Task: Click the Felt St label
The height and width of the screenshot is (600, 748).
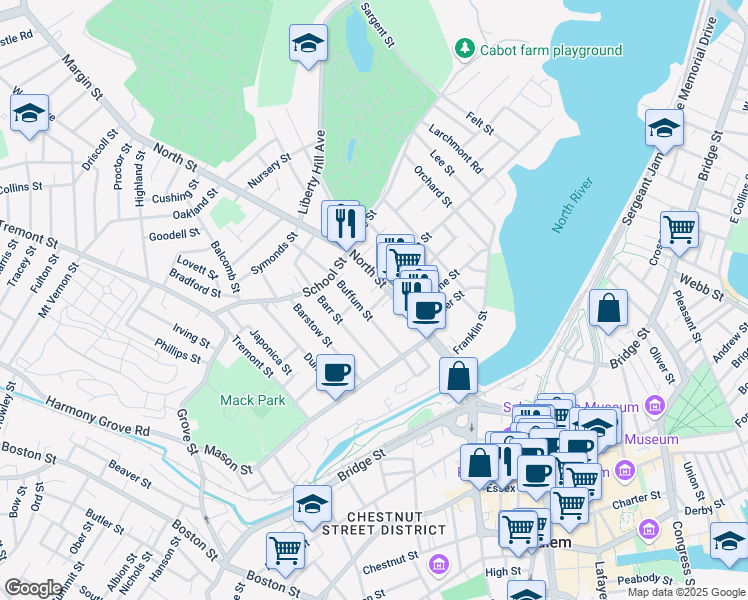Action: pyautogui.click(x=479, y=123)
